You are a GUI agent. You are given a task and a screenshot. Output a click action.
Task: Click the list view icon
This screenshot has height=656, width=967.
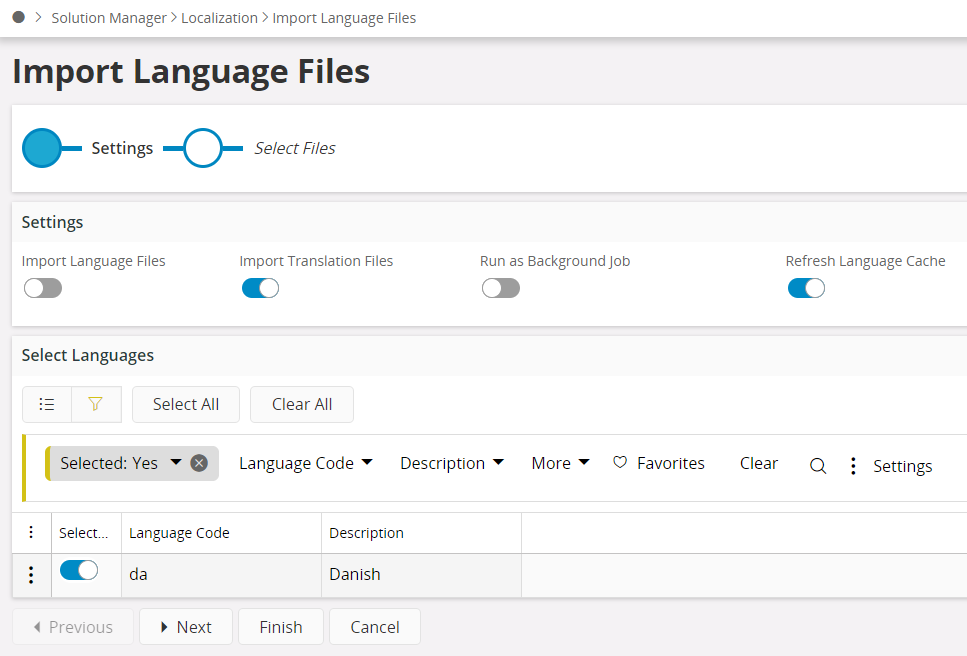[47, 404]
